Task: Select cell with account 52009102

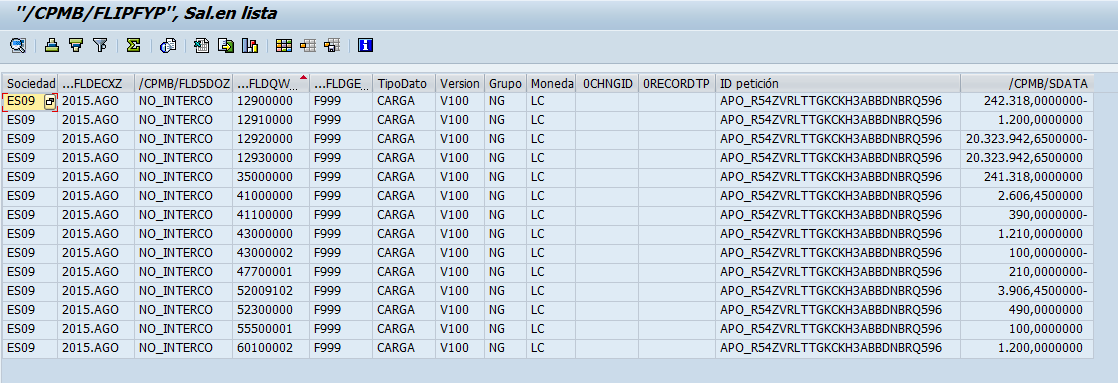Action: (x=271, y=291)
